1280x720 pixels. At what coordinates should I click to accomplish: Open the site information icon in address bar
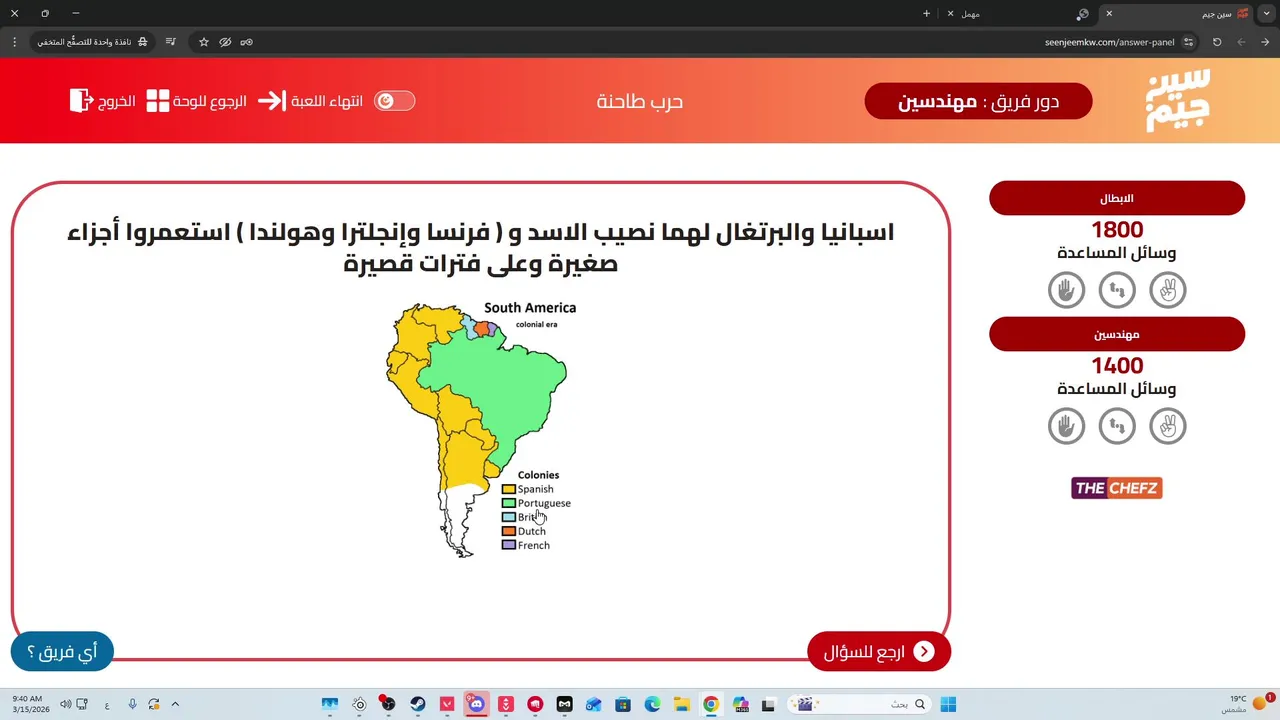(x=1188, y=42)
